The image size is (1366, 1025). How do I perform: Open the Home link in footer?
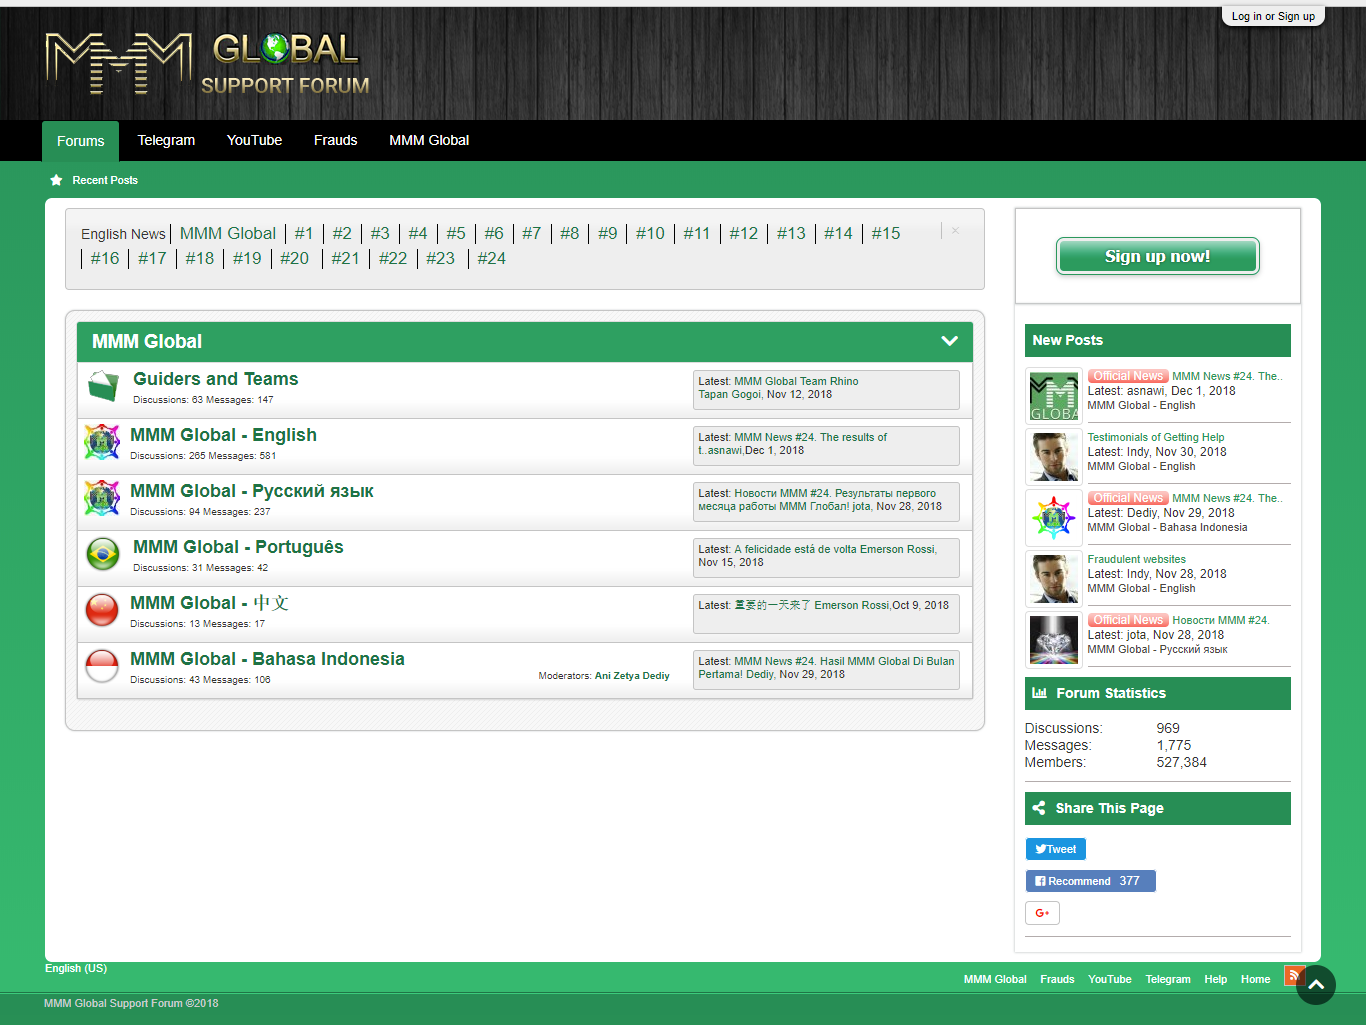1255,979
